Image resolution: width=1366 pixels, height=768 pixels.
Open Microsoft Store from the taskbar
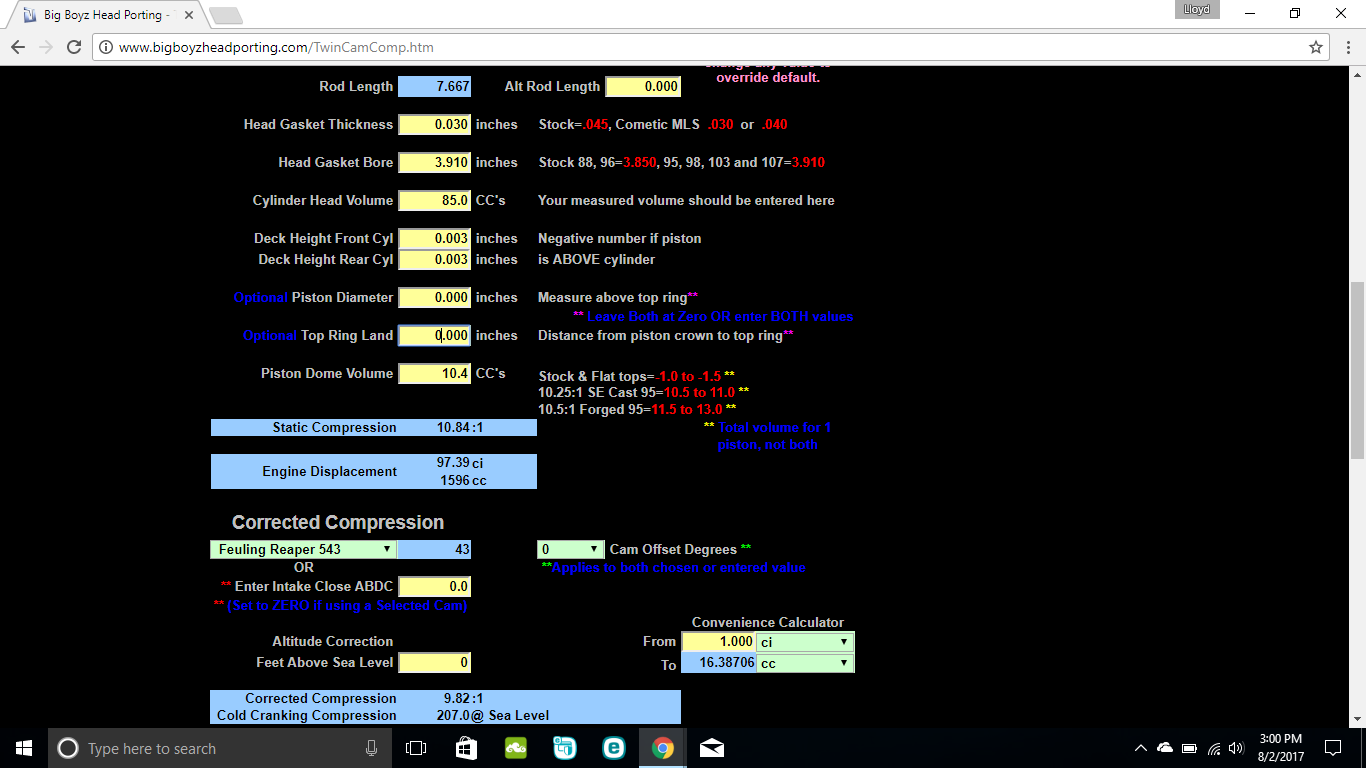[x=466, y=748]
